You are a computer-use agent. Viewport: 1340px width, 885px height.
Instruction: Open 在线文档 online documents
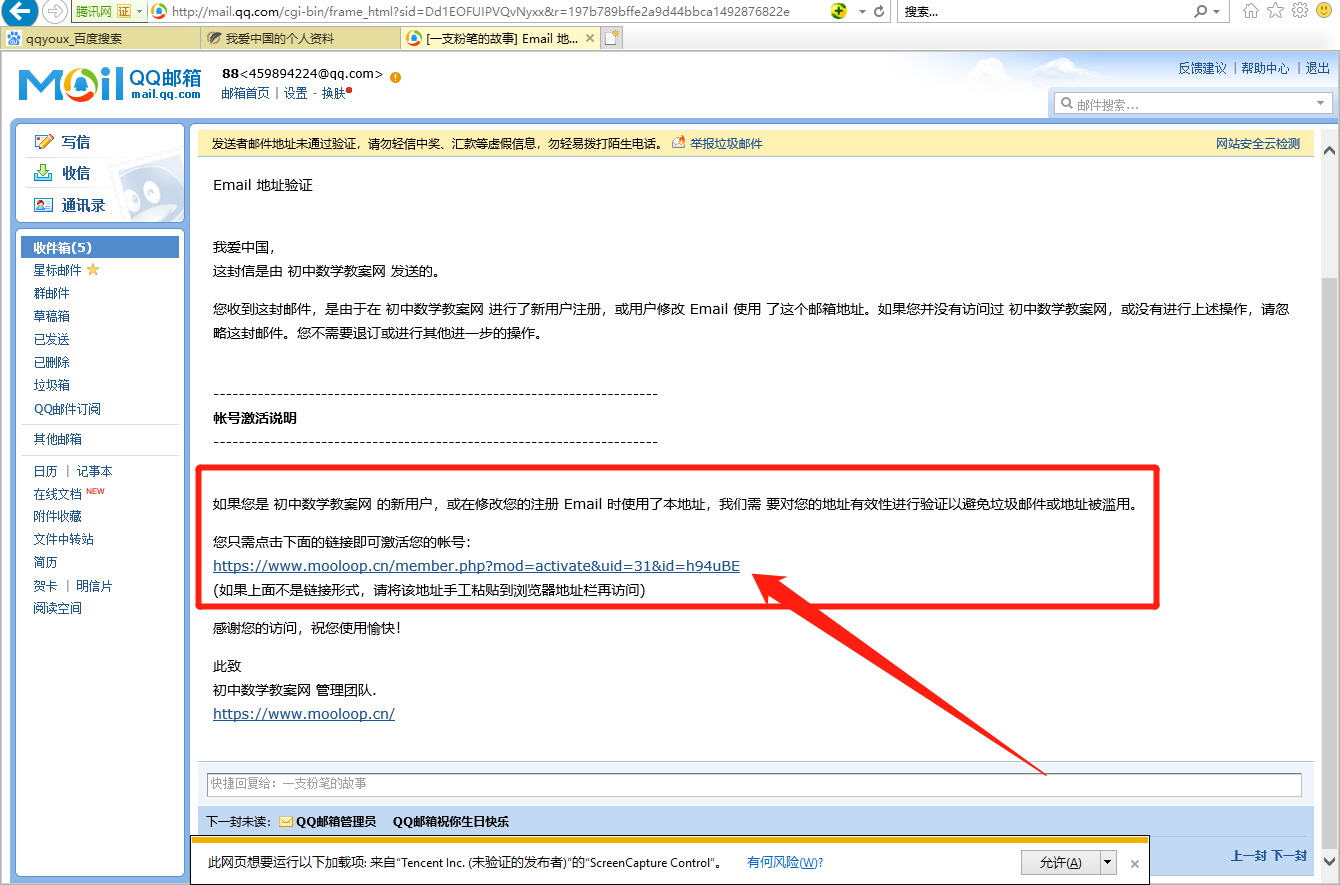(58, 494)
